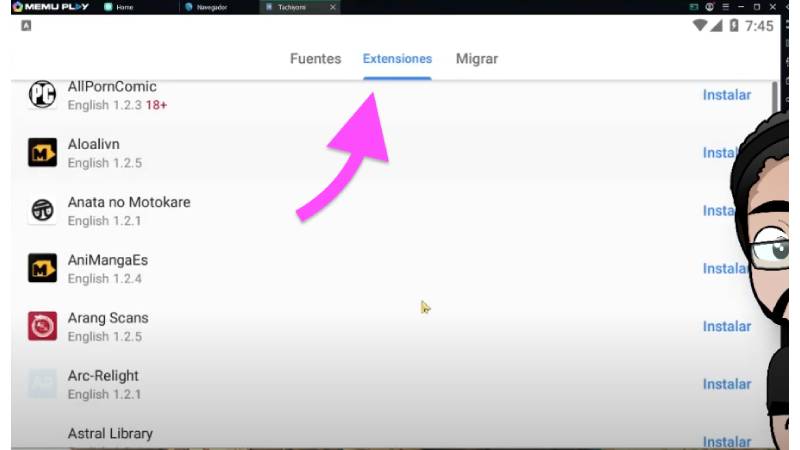Install the Aloalivn extension

[719, 153]
